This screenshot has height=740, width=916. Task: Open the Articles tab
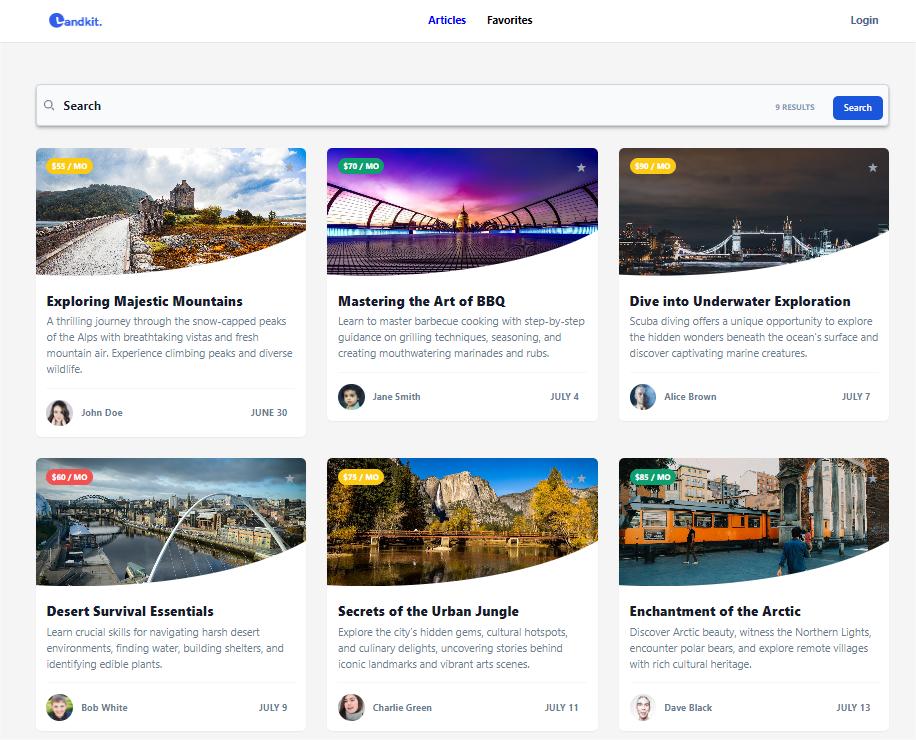coord(447,20)
